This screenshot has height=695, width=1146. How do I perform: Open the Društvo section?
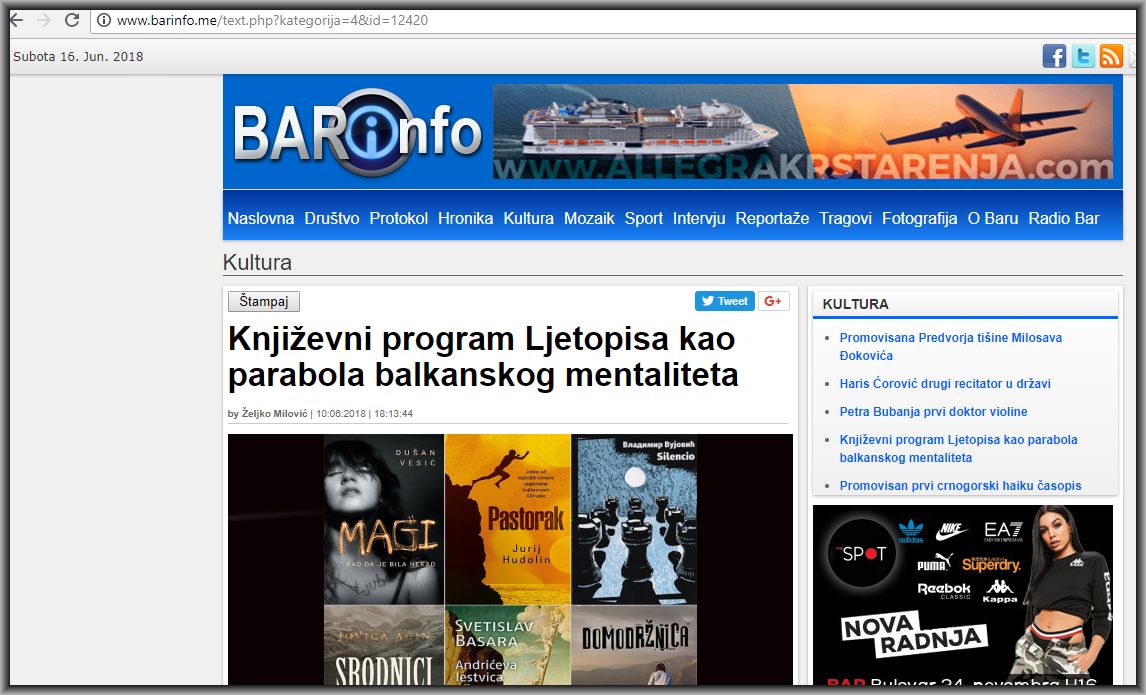(332, 219)
